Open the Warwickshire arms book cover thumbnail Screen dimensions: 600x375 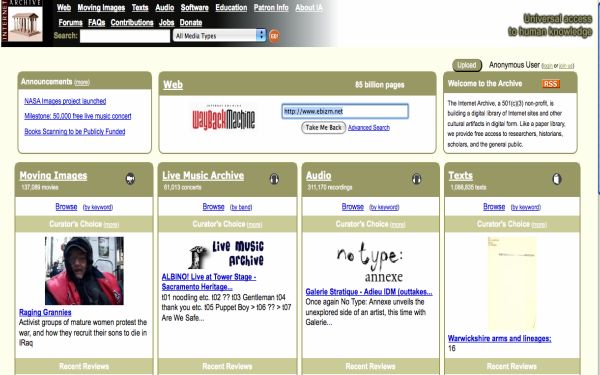(x=512, y=284)
